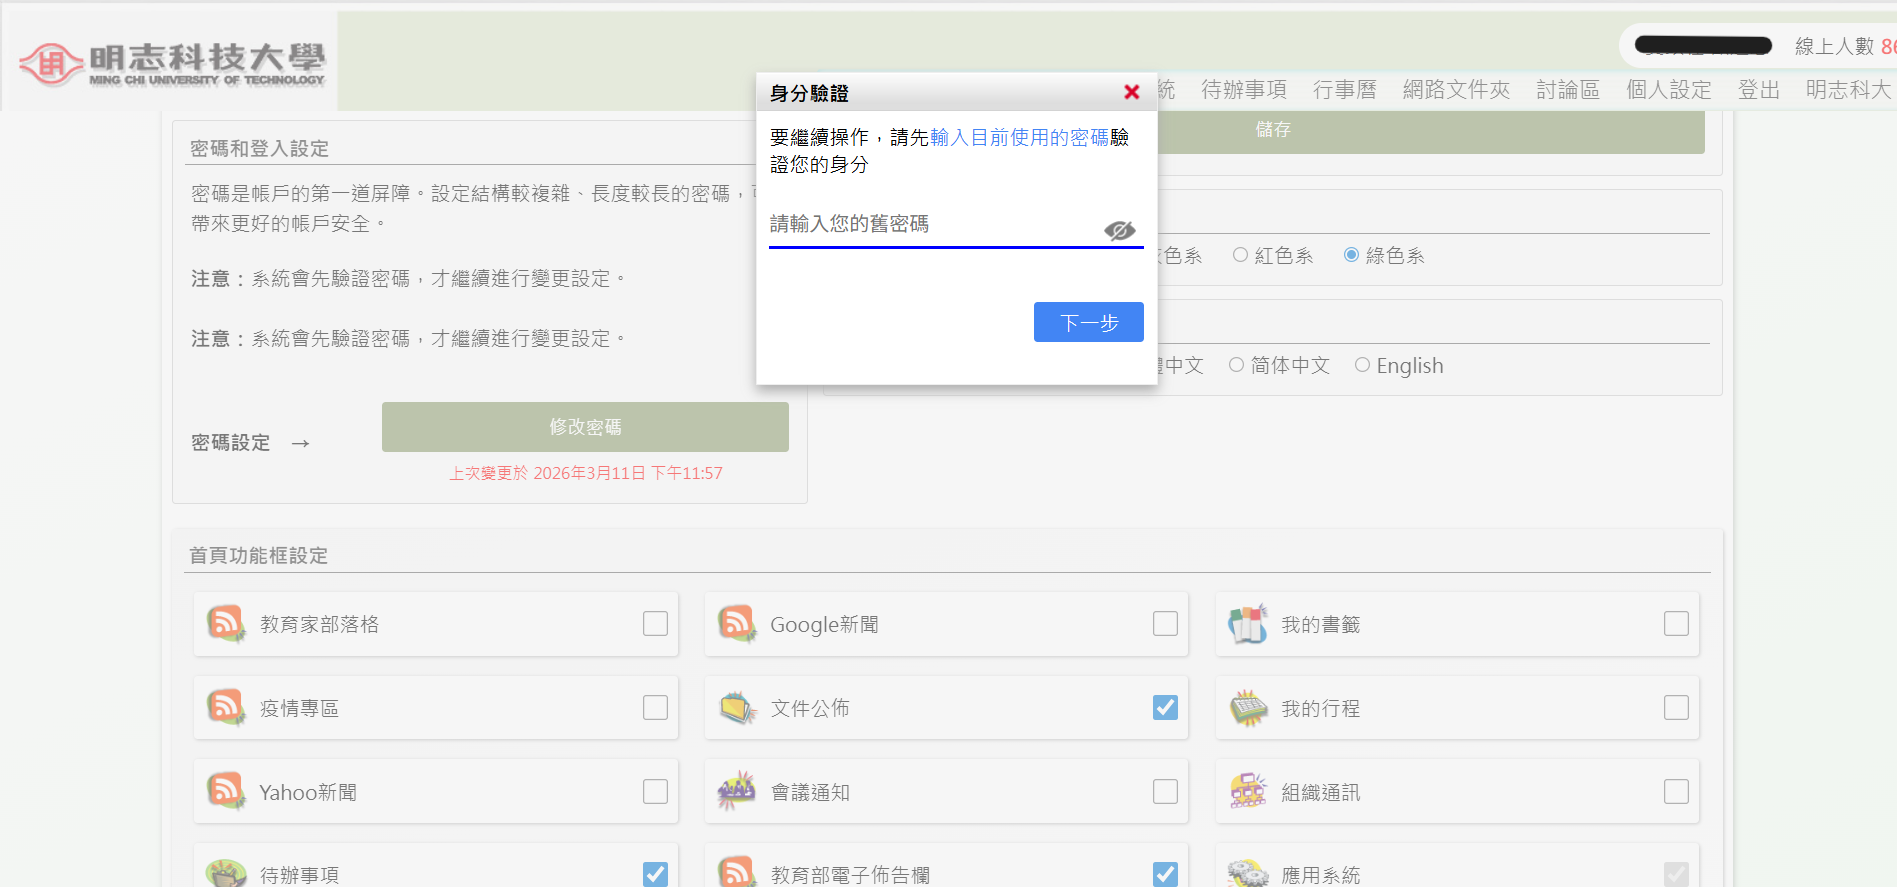The width and height of the screenshot is (1897, 887).
Task: Open 待辦事項 in the top menu
Action: pyautogui.click(x=1244, y=89)
